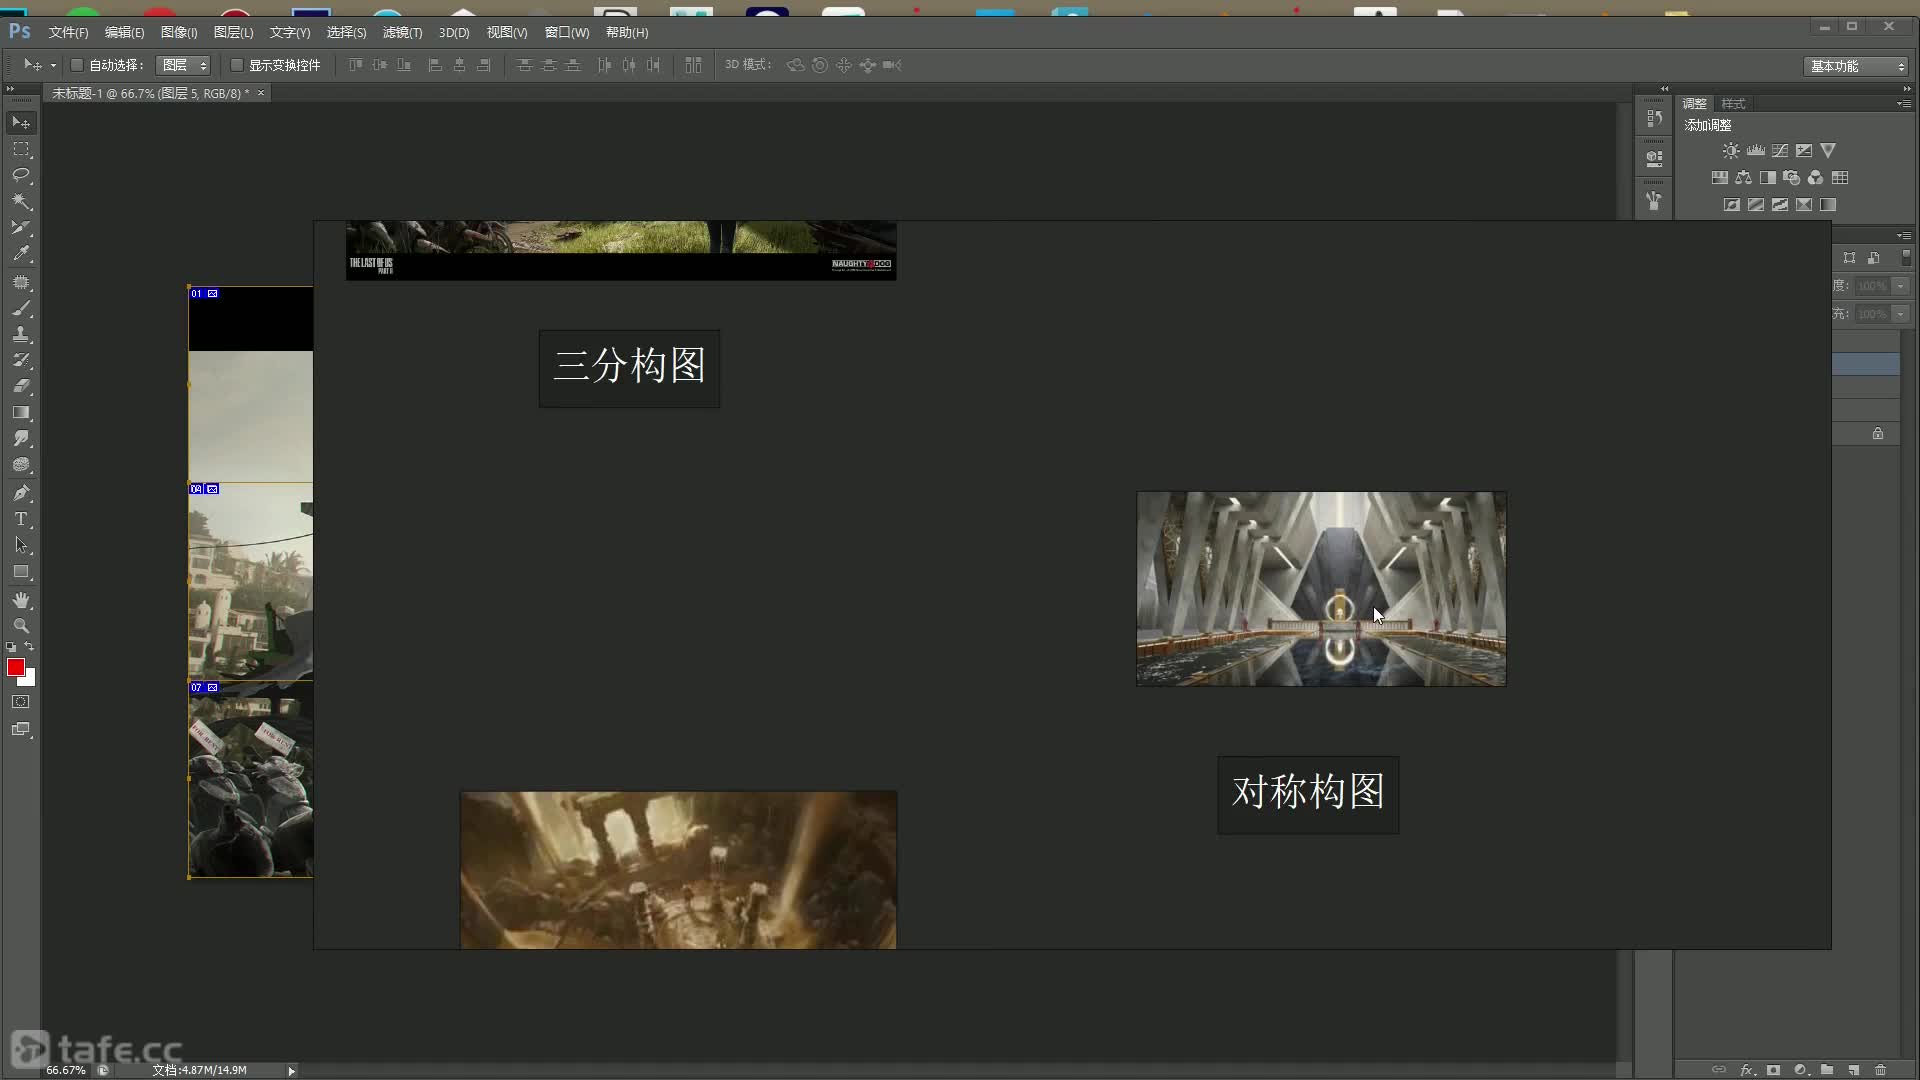The height and width of the screenshot is (1080, 1920).
Task: Click the white background color swatch
Action: point(30,680)
